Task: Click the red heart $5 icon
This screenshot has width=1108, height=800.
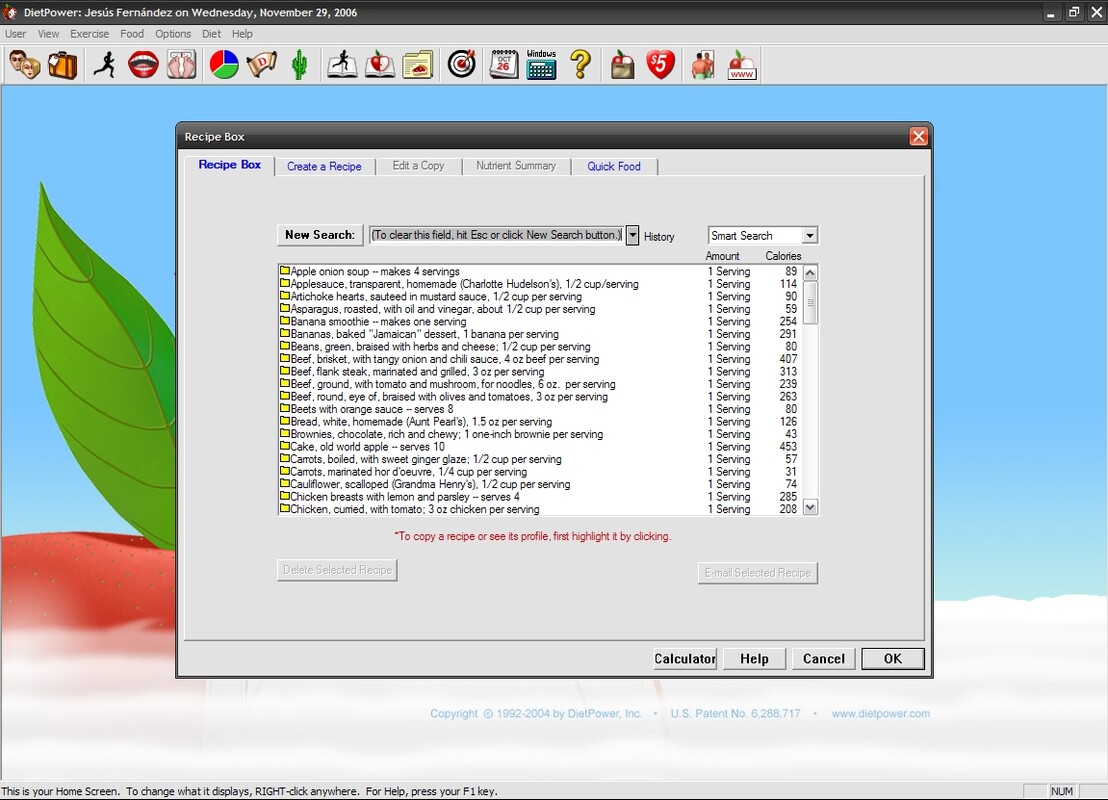Action: tap(660, 65)
